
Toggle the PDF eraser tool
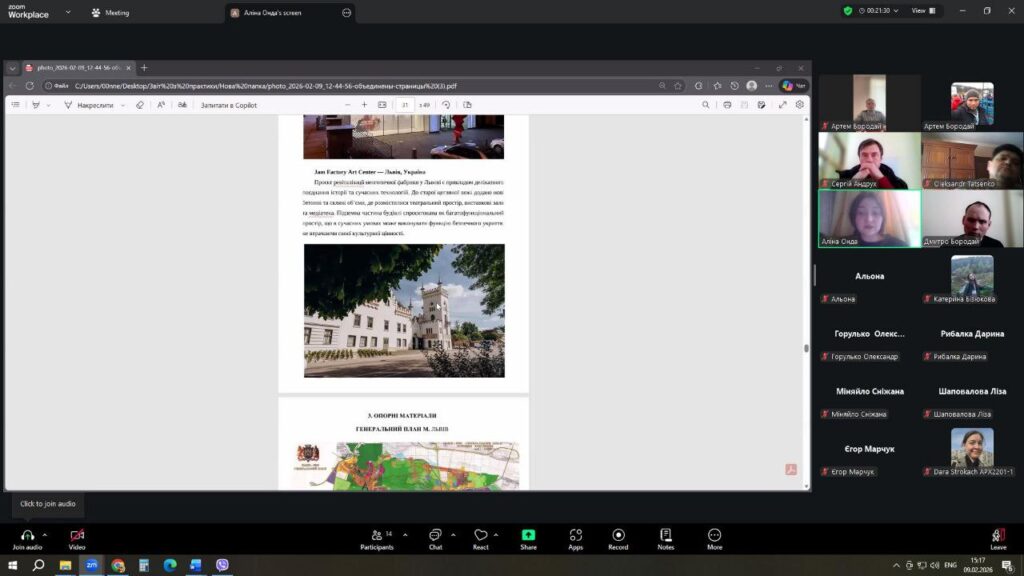point(140,105)
